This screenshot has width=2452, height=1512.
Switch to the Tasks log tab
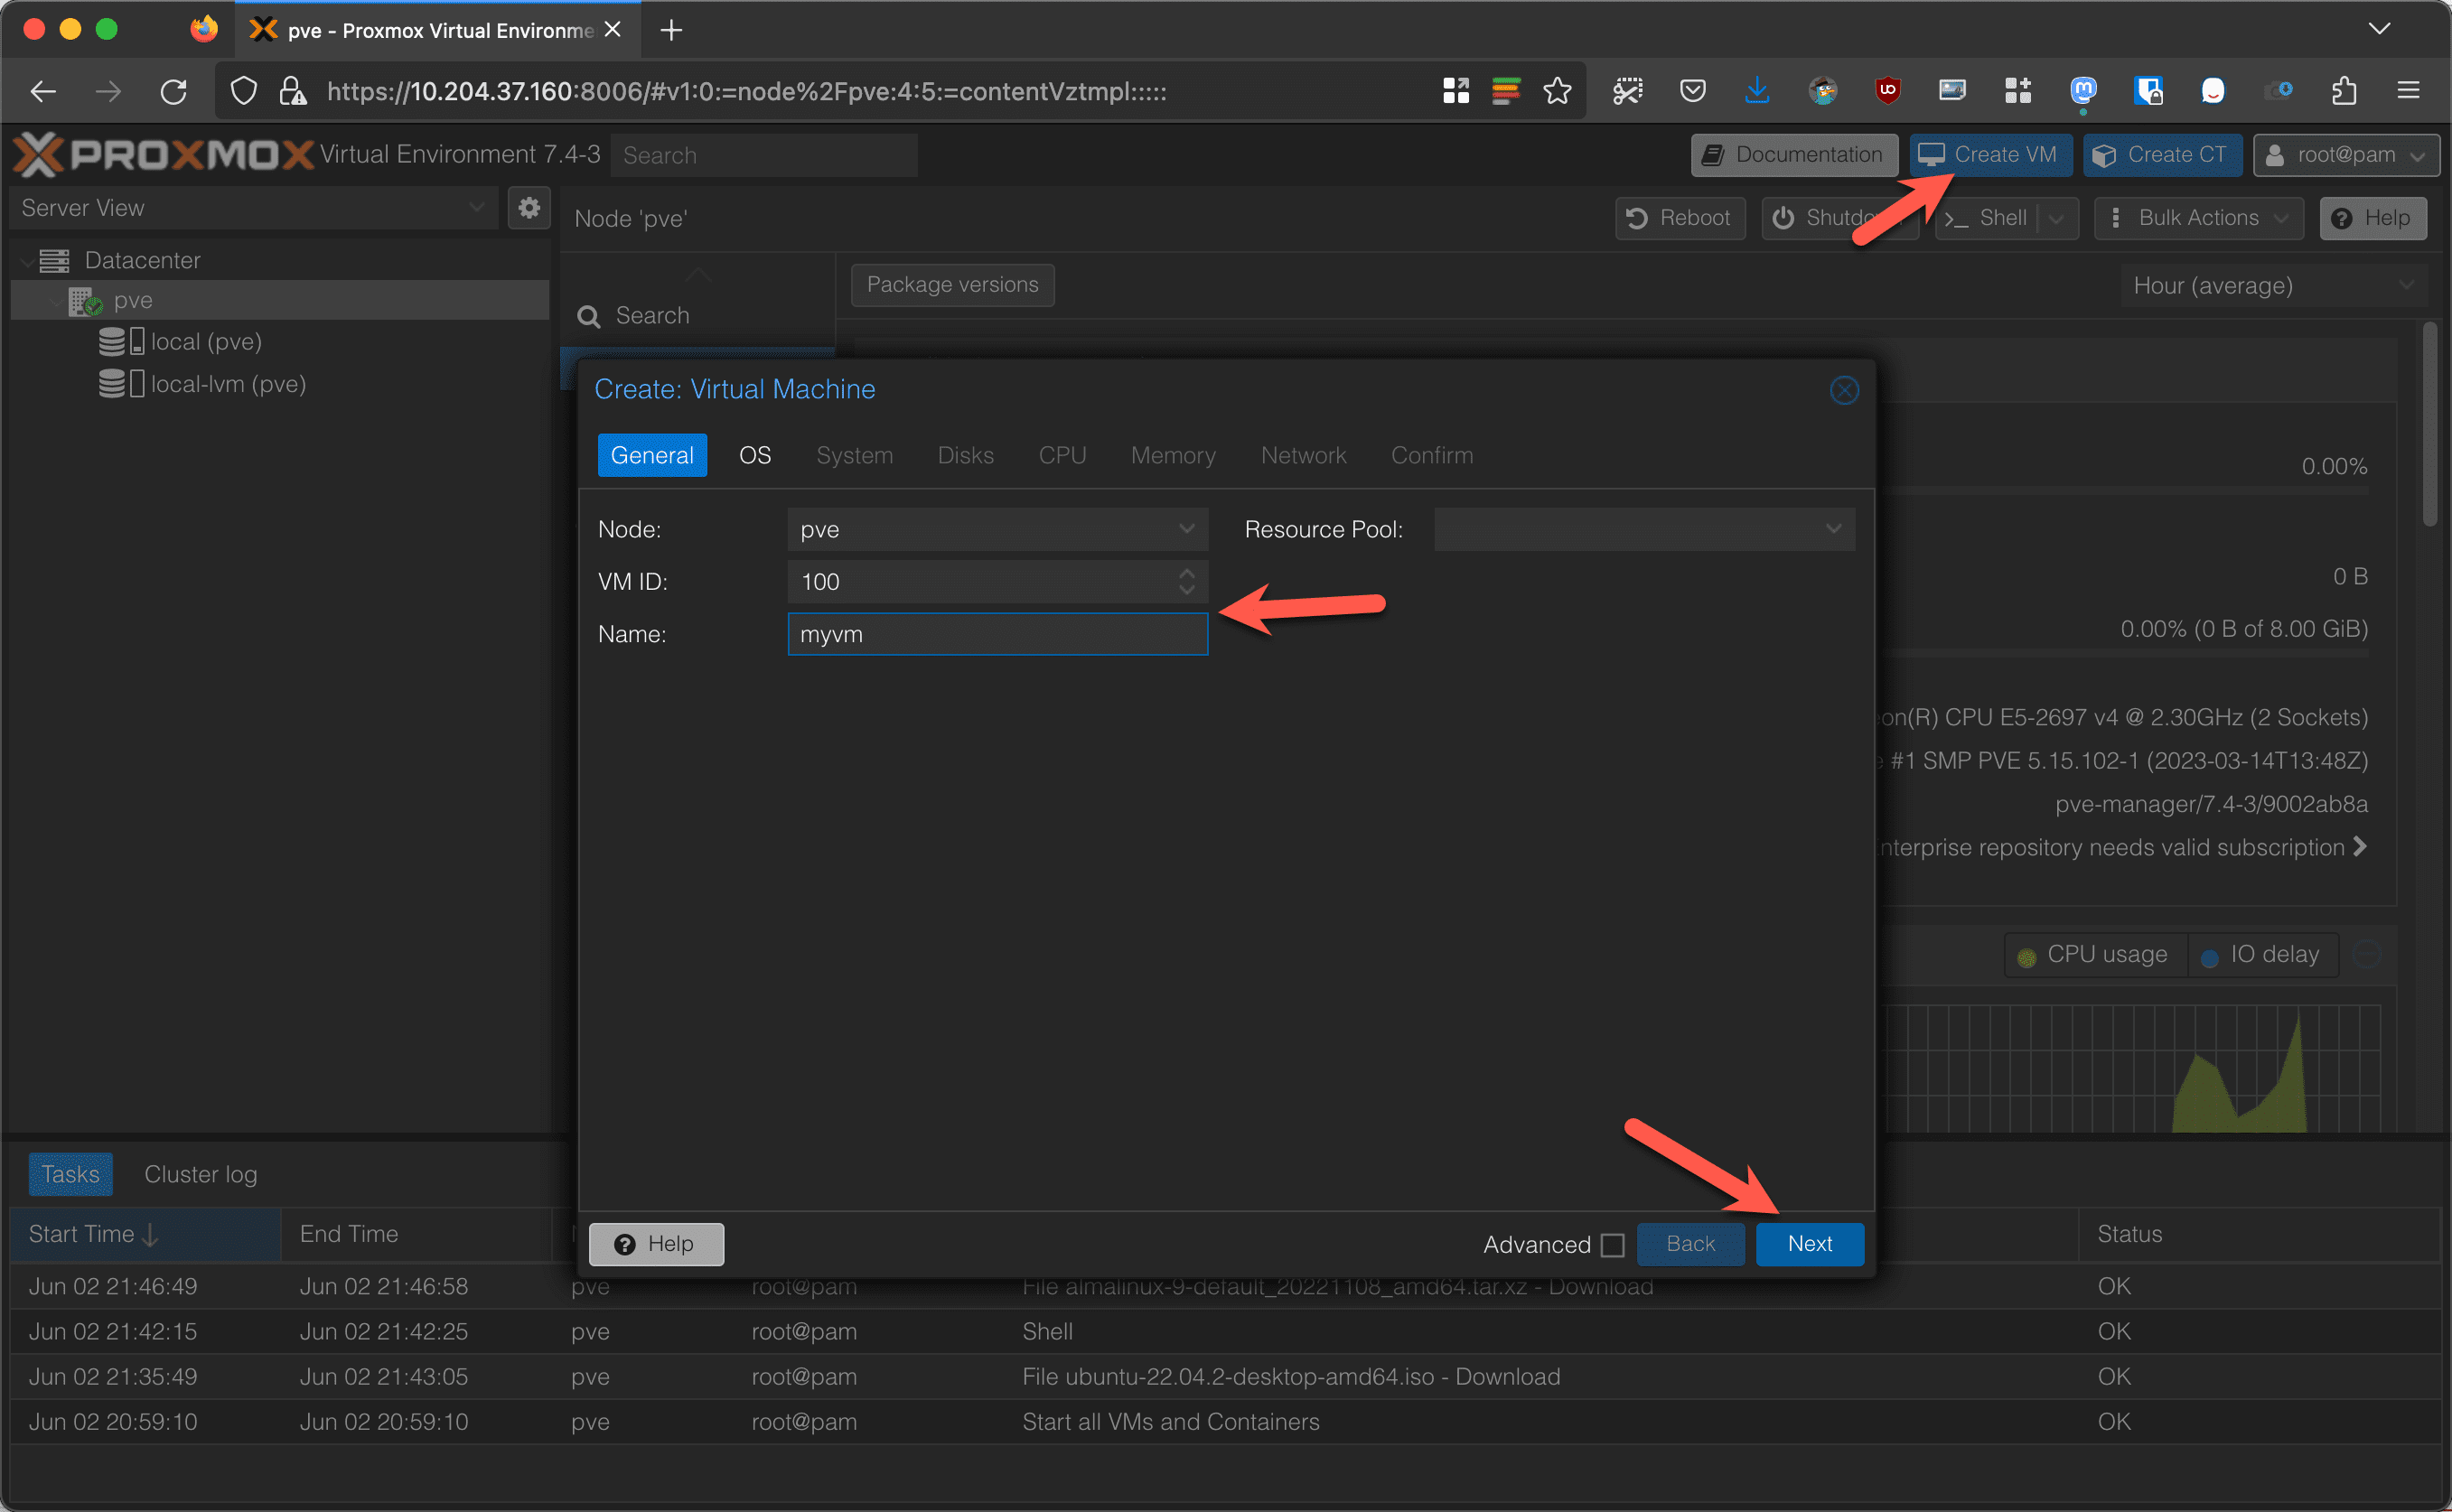[70, 1174]
